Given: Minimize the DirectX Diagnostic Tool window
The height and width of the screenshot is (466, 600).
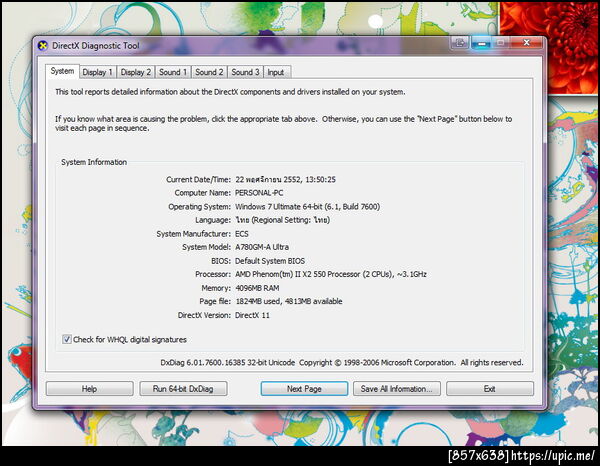Looking at the screenshot, I should [x=481, y=43].
